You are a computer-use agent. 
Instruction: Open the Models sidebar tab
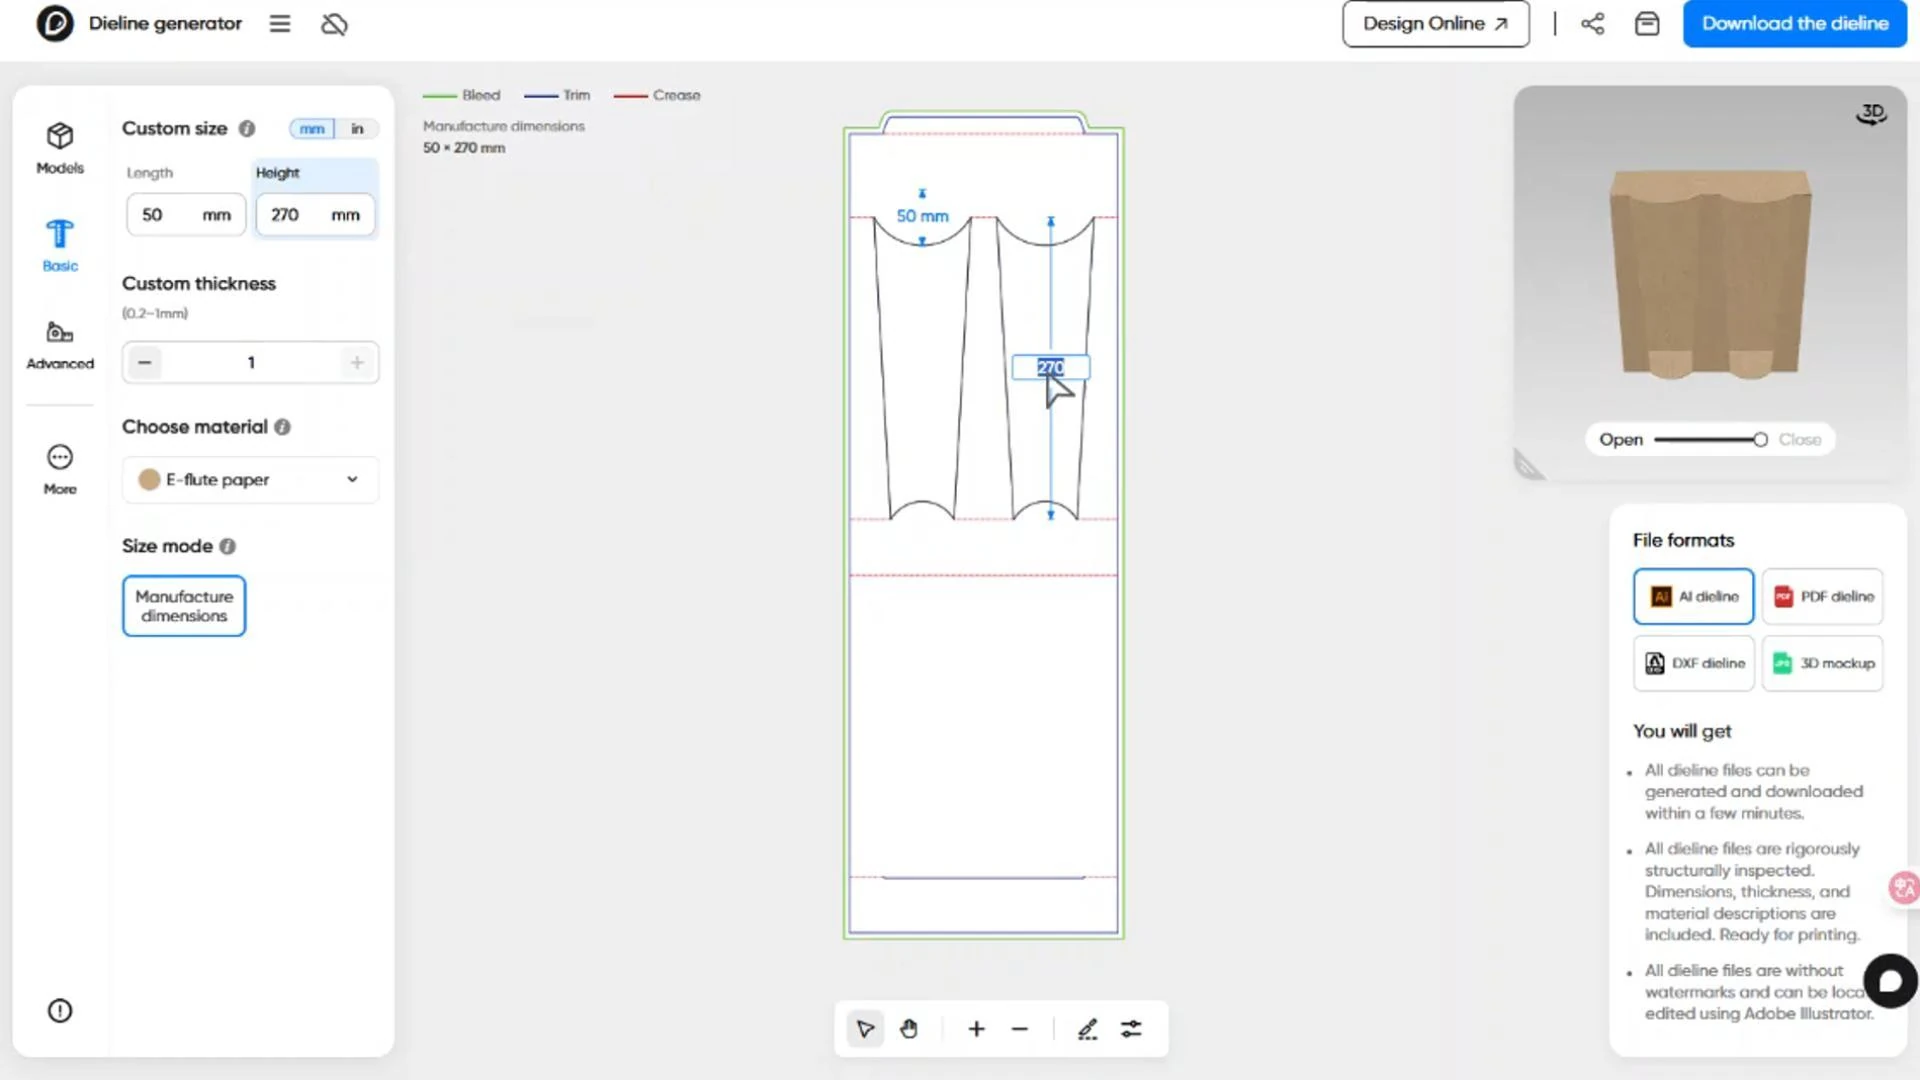click(x=60, y=148)
